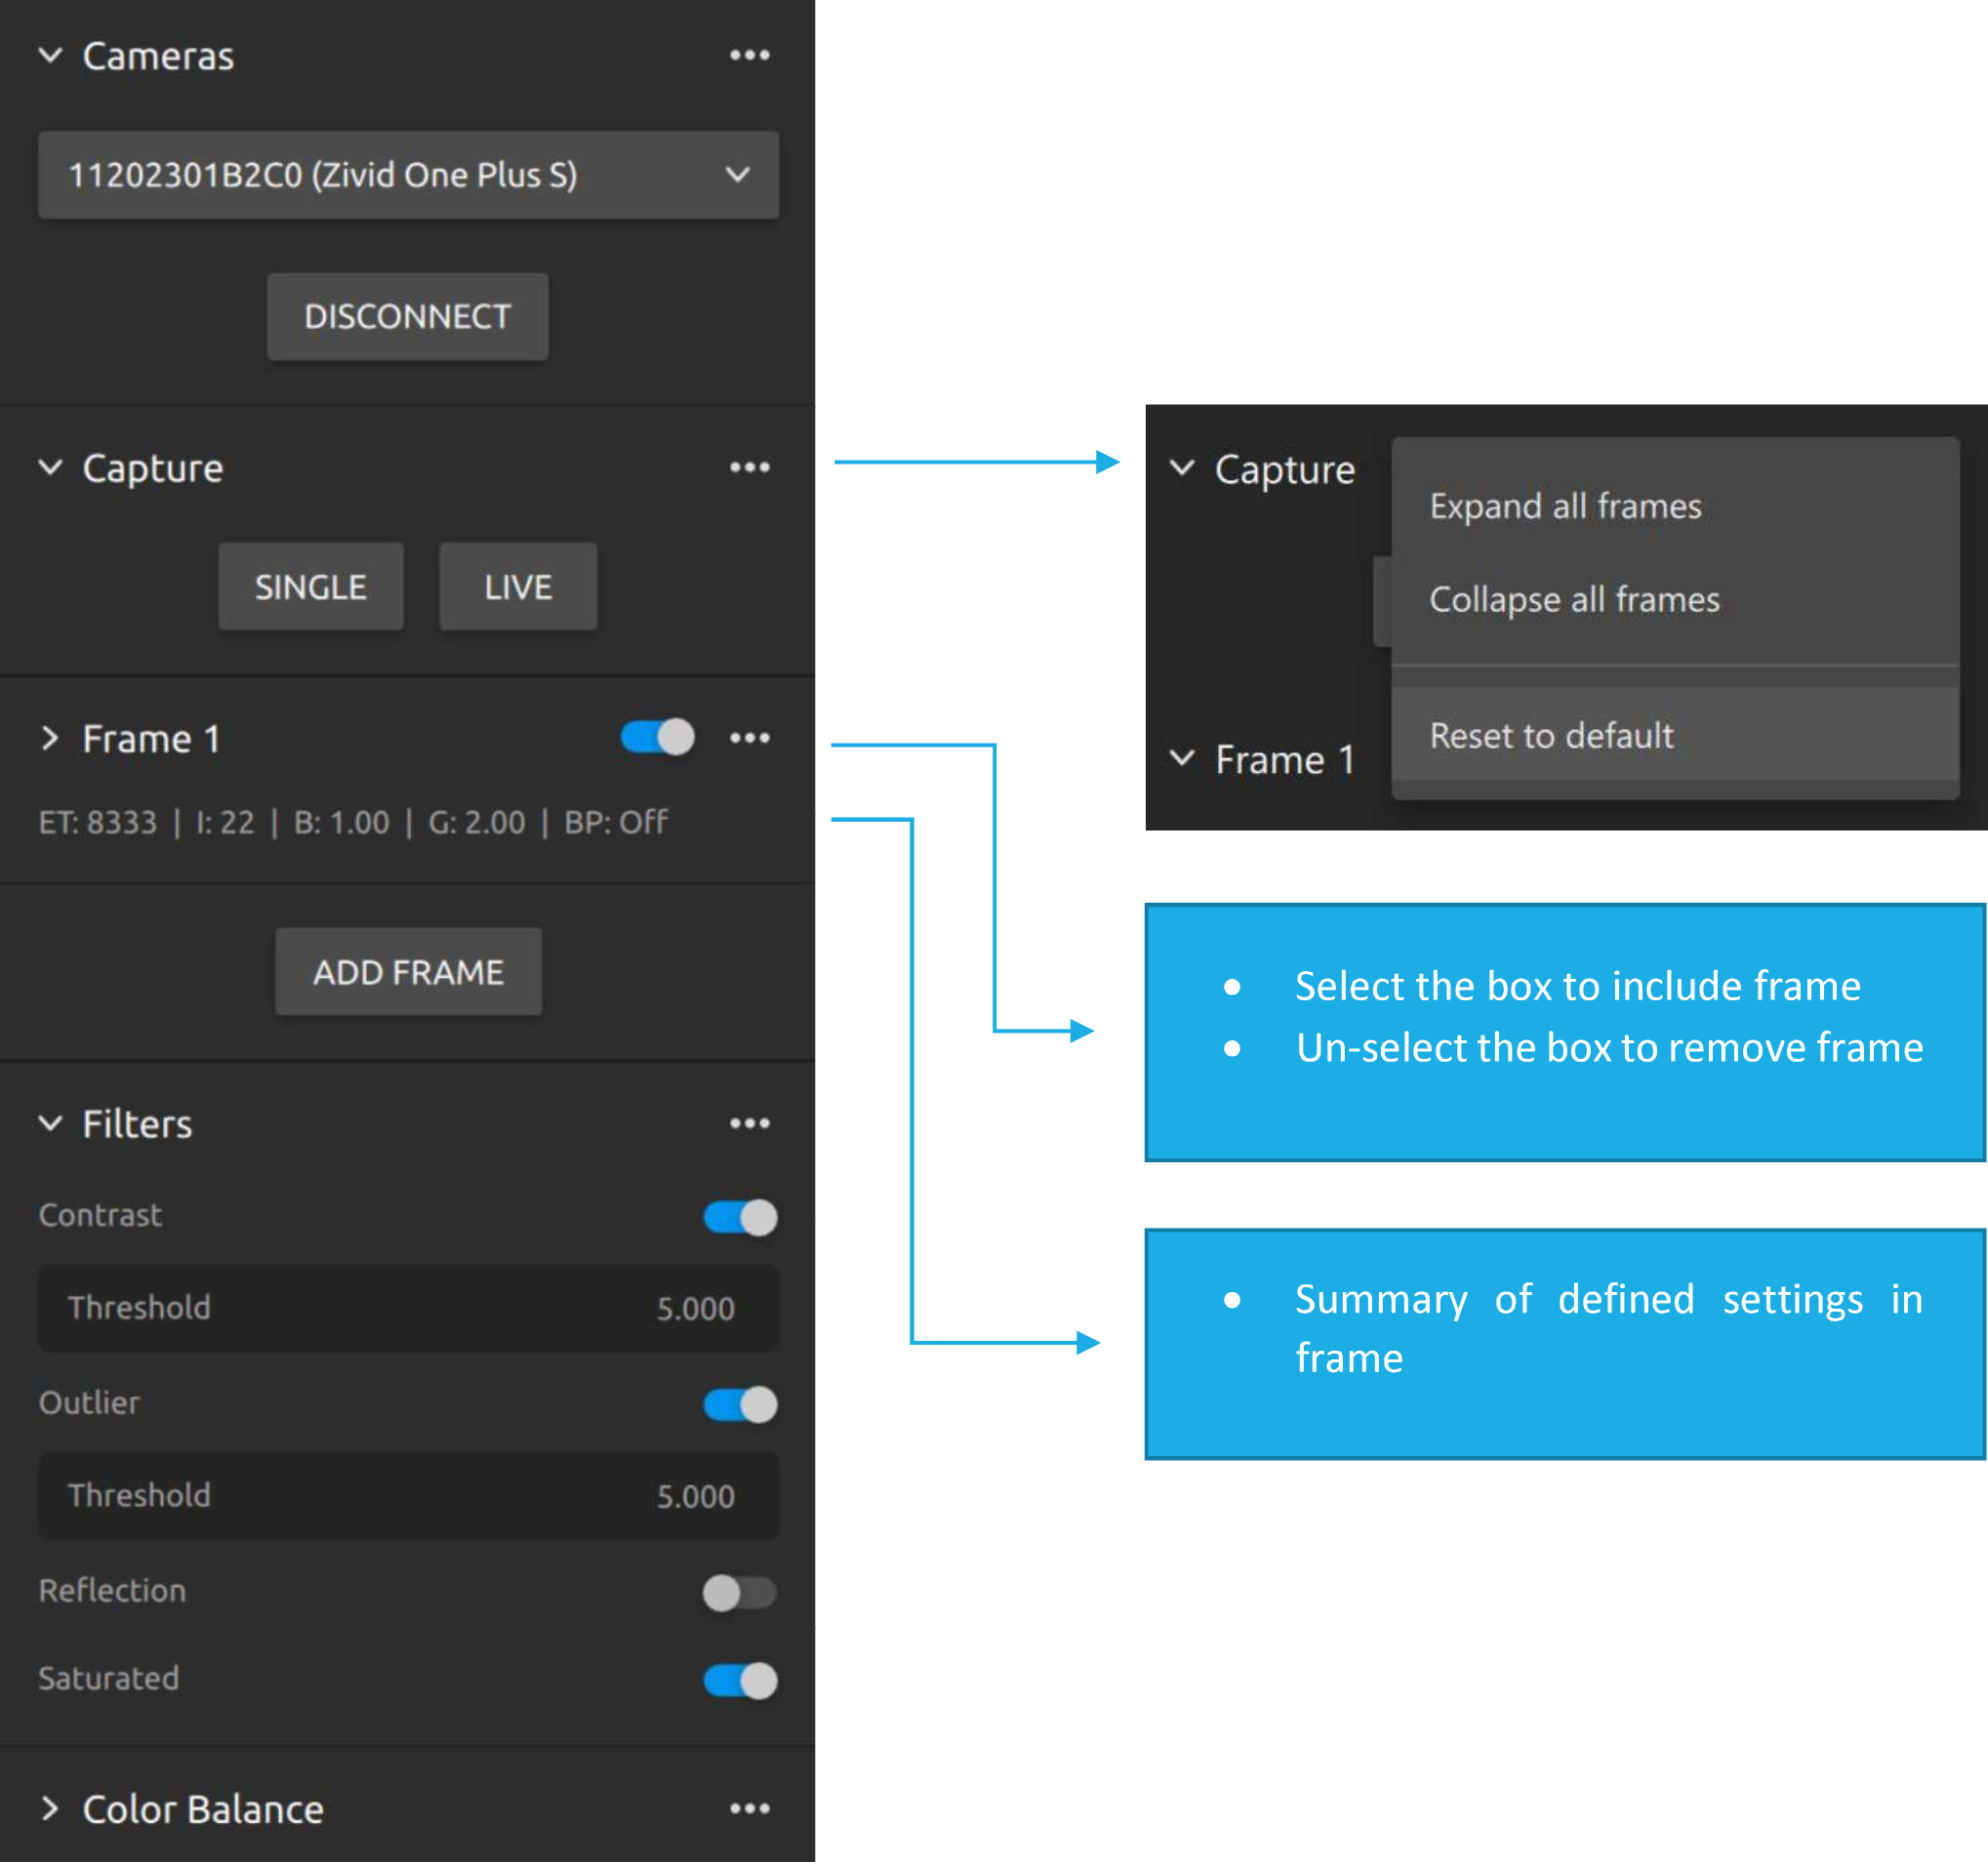
Task: Open the Frame 1 three-dot options menu
Action: [749, 738]
